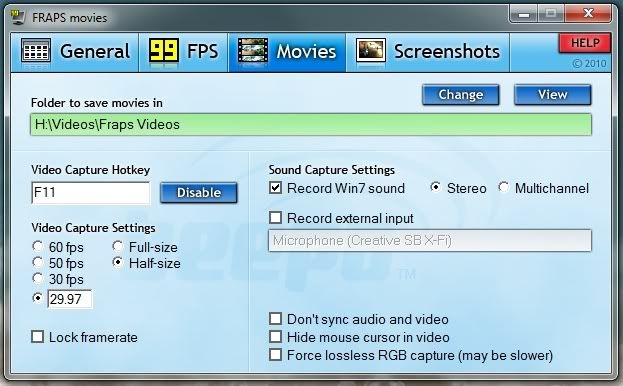Click the 'Sound Capture Settings' heading

coord(332,170)
